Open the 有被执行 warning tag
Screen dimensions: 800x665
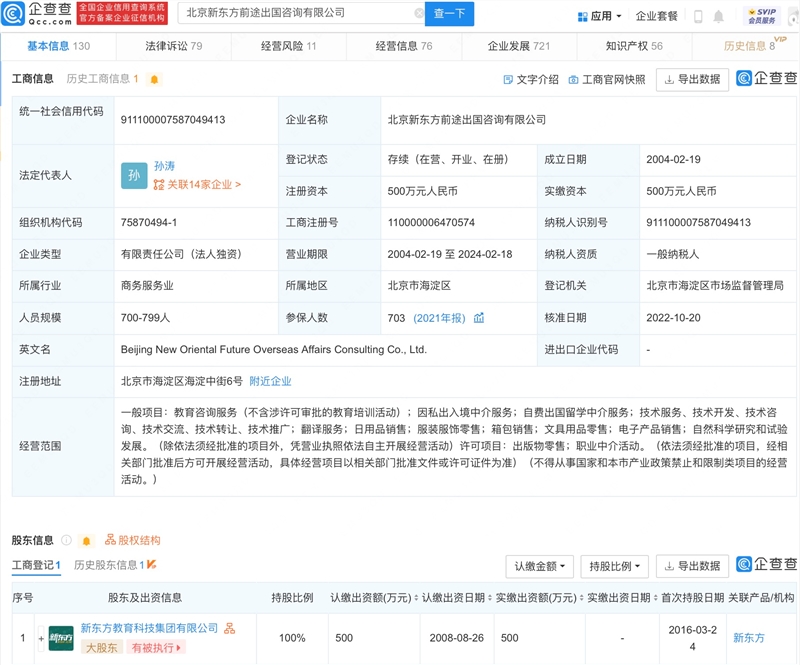click(156, 648)
